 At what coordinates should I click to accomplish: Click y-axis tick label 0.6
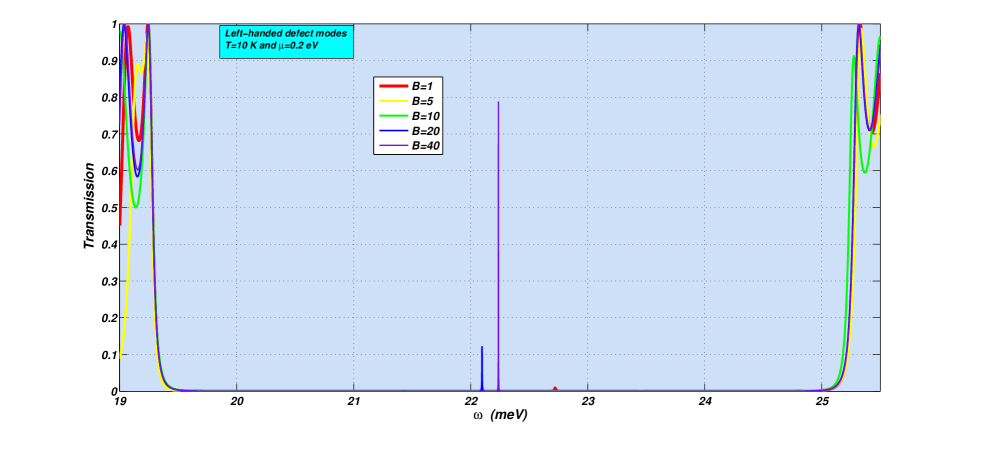click(x=108, y=171)
